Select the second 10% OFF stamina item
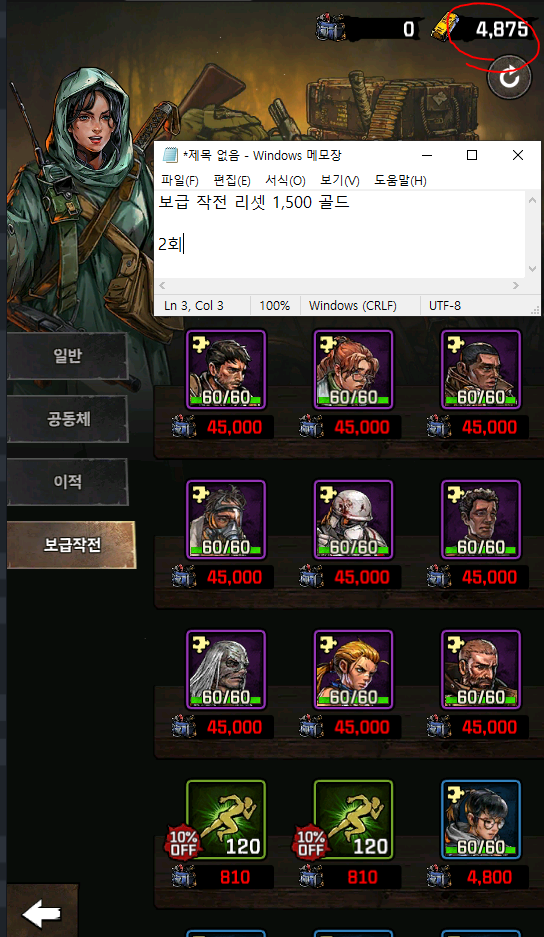Viewport: 544px width, 937px height. (353, 820)
